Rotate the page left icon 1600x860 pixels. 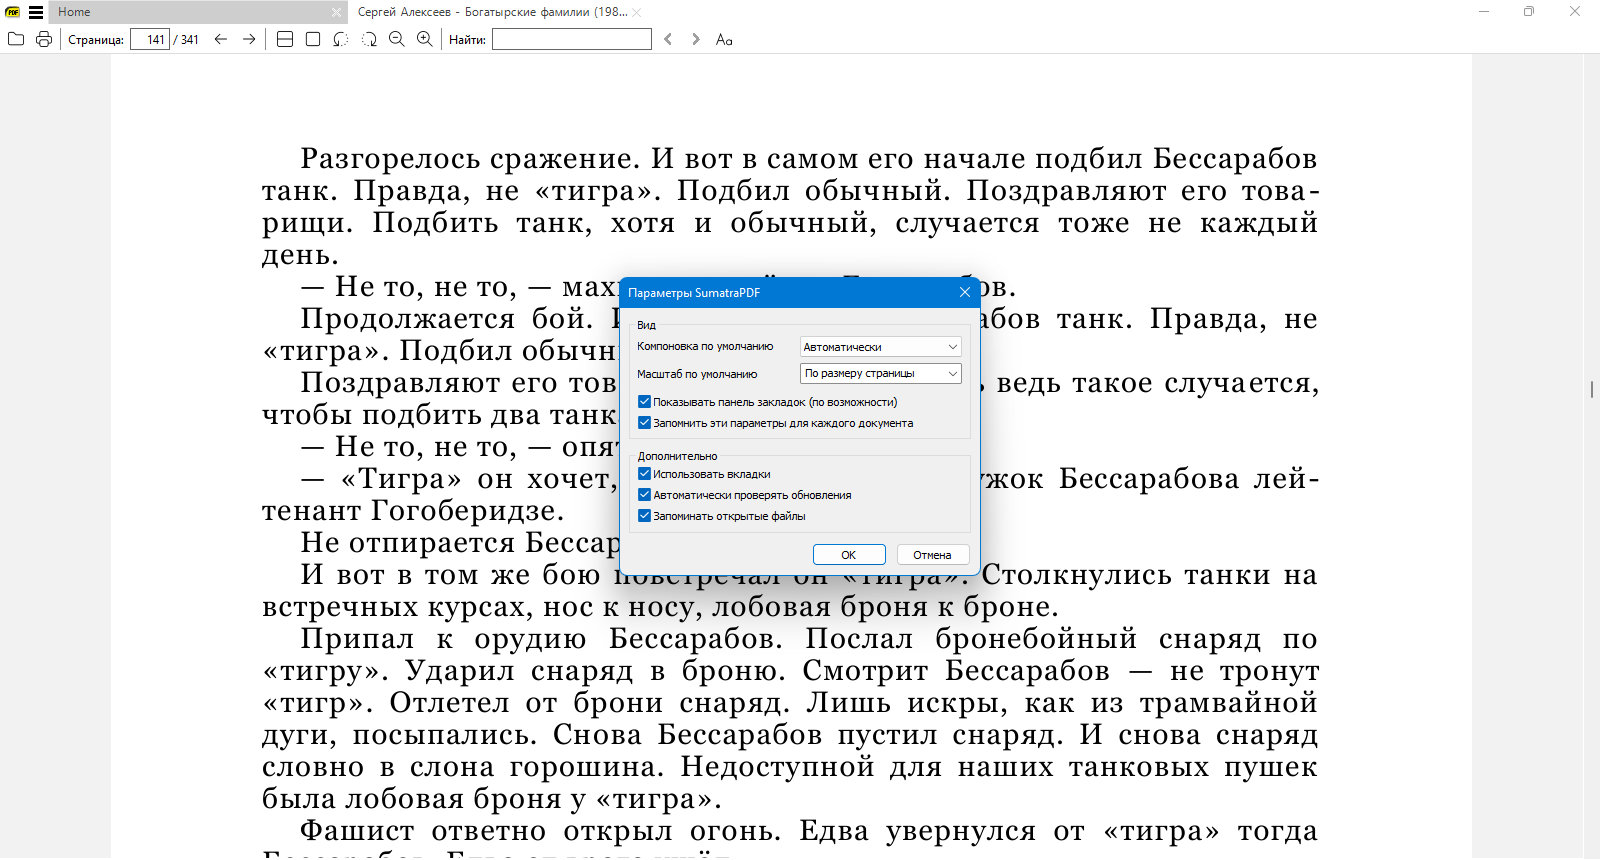341,39
